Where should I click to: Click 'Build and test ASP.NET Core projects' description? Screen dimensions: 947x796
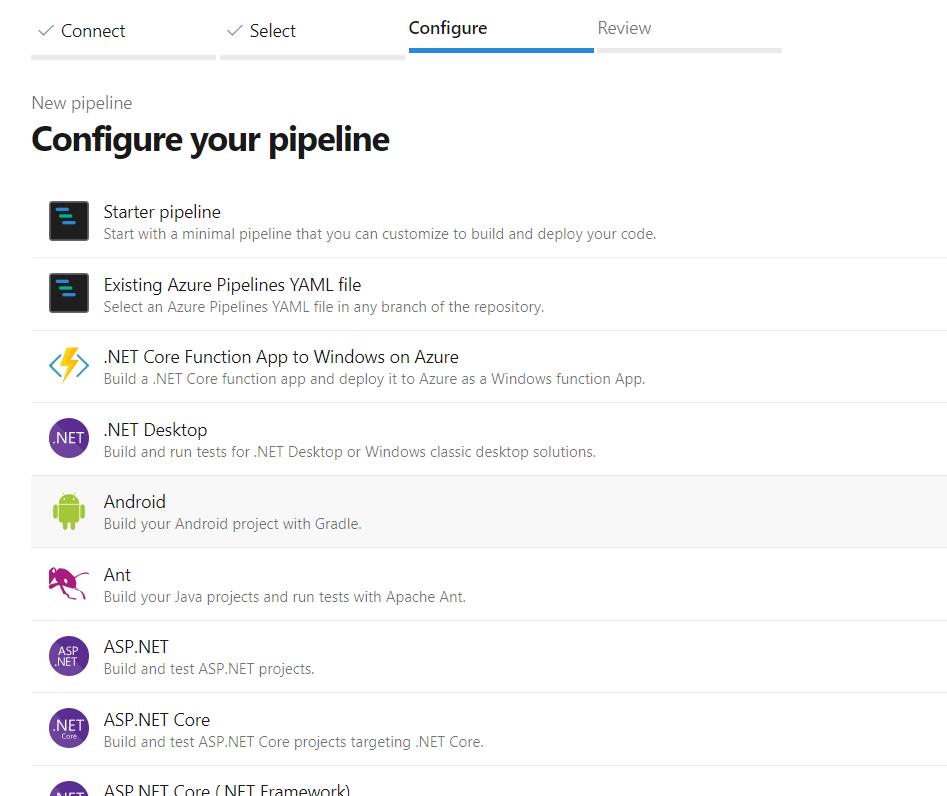click(x=293, y=742)
